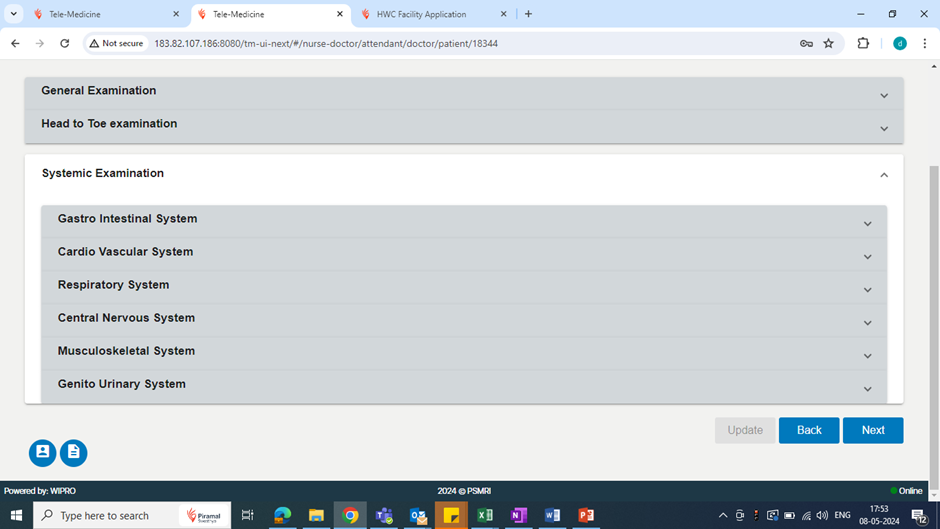Switch to Google Chrome in the taskbar
The height and width of the screenshot is (529, 940).
[350, 515]
